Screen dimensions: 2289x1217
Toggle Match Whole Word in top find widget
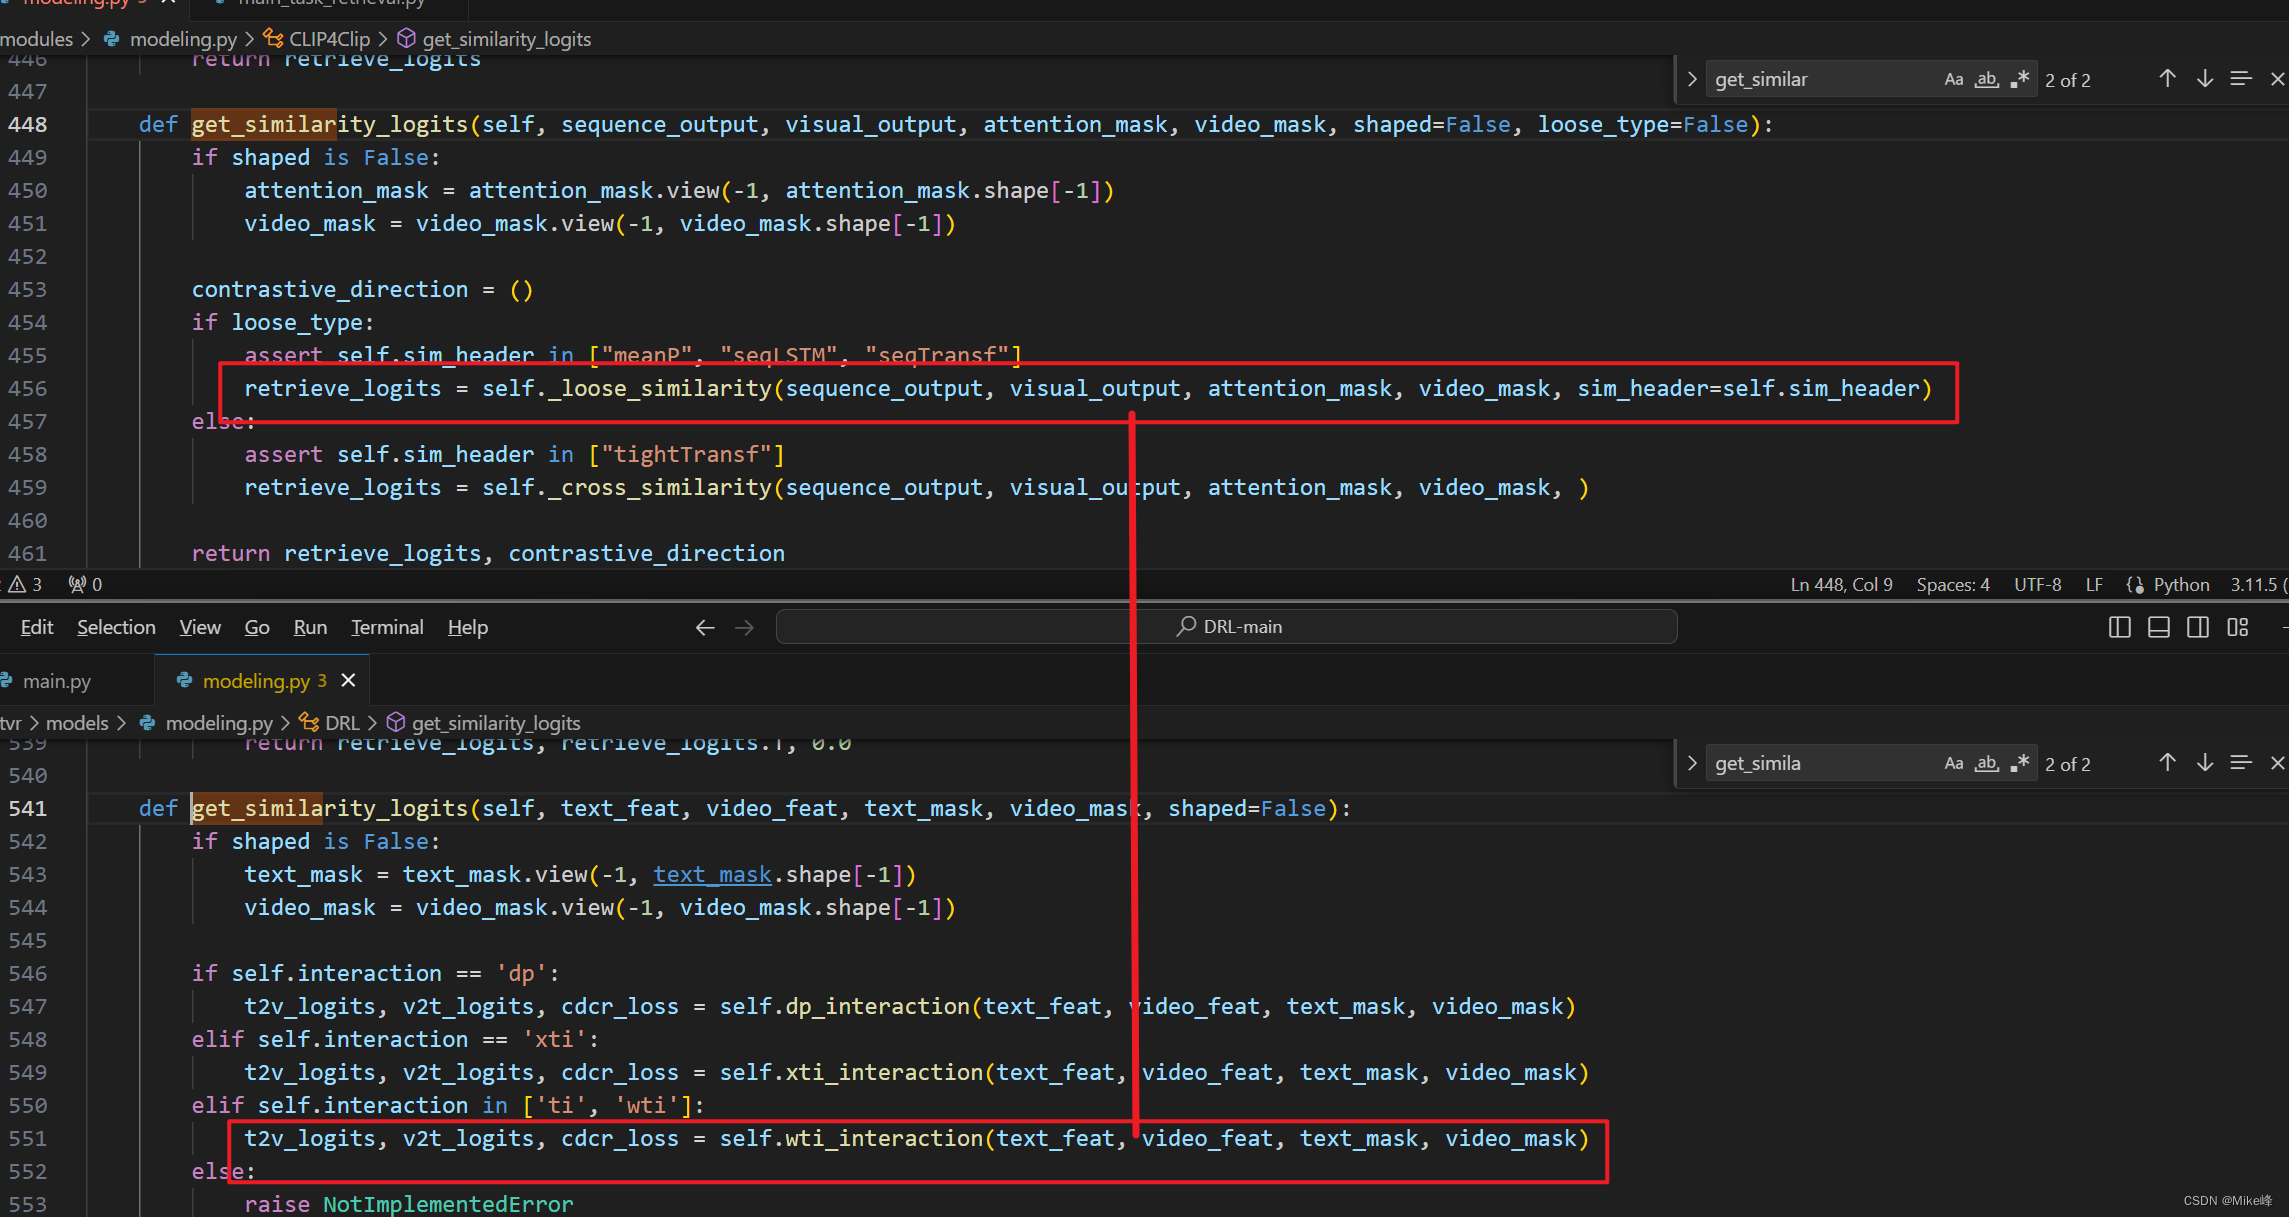coord(1986,79)
